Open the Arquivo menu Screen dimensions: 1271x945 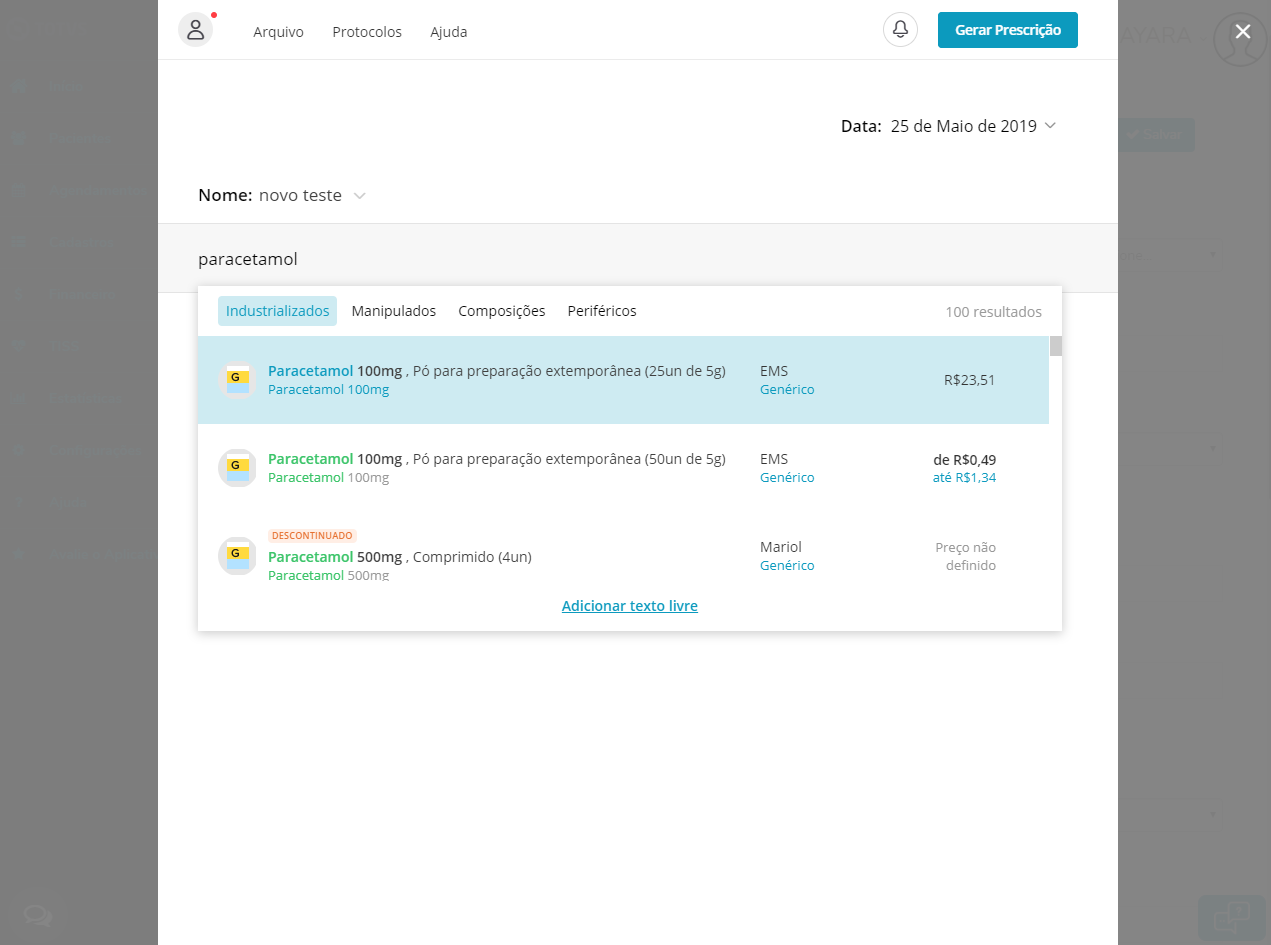278,32
